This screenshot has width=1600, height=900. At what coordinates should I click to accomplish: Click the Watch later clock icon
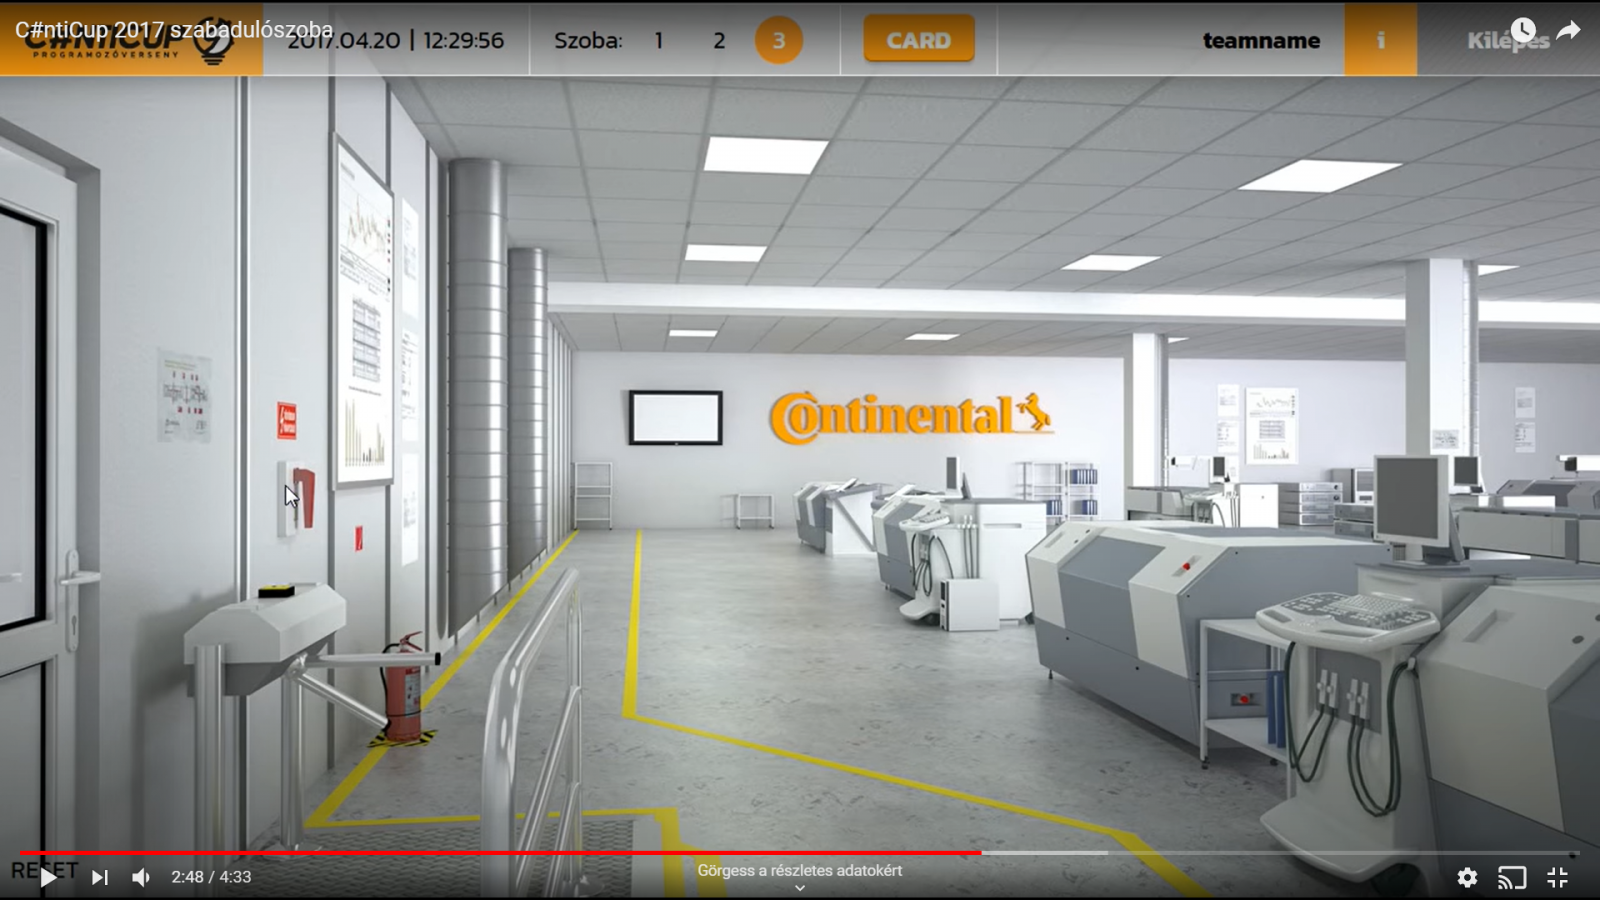tap(1523, 30)
